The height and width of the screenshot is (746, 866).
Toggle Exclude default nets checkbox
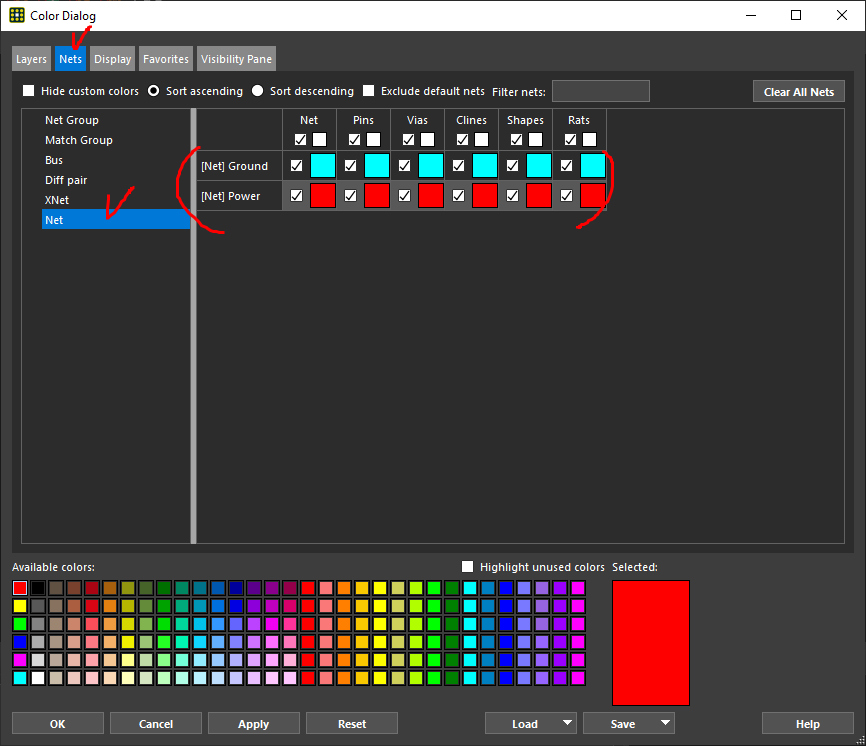click(x=369, y=91)
